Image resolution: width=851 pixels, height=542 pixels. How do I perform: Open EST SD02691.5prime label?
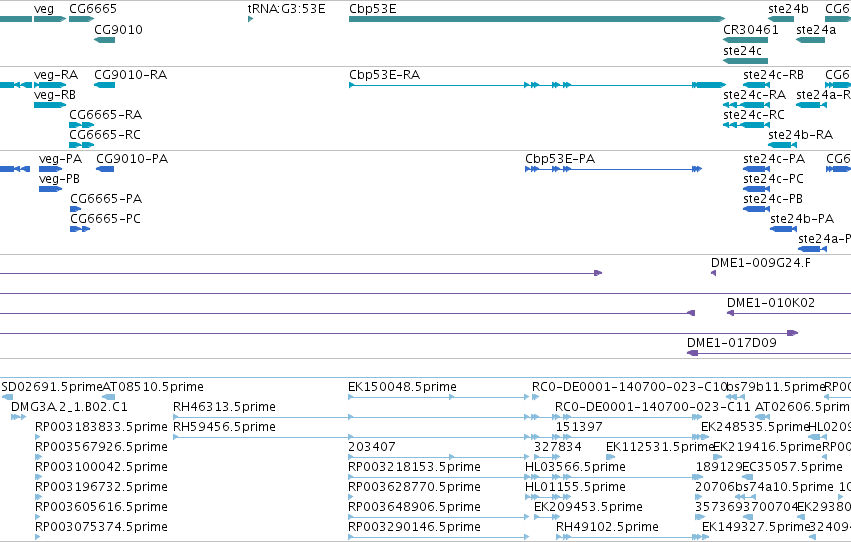52,387
